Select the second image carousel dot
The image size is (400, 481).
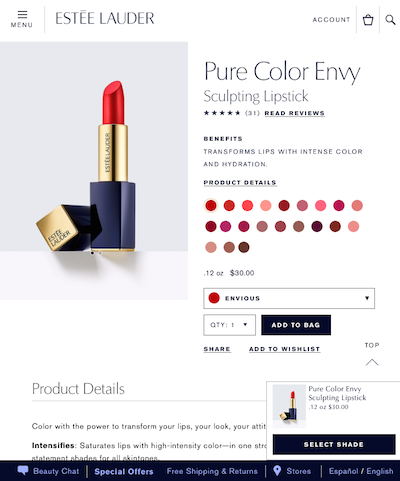click(100, 253)
